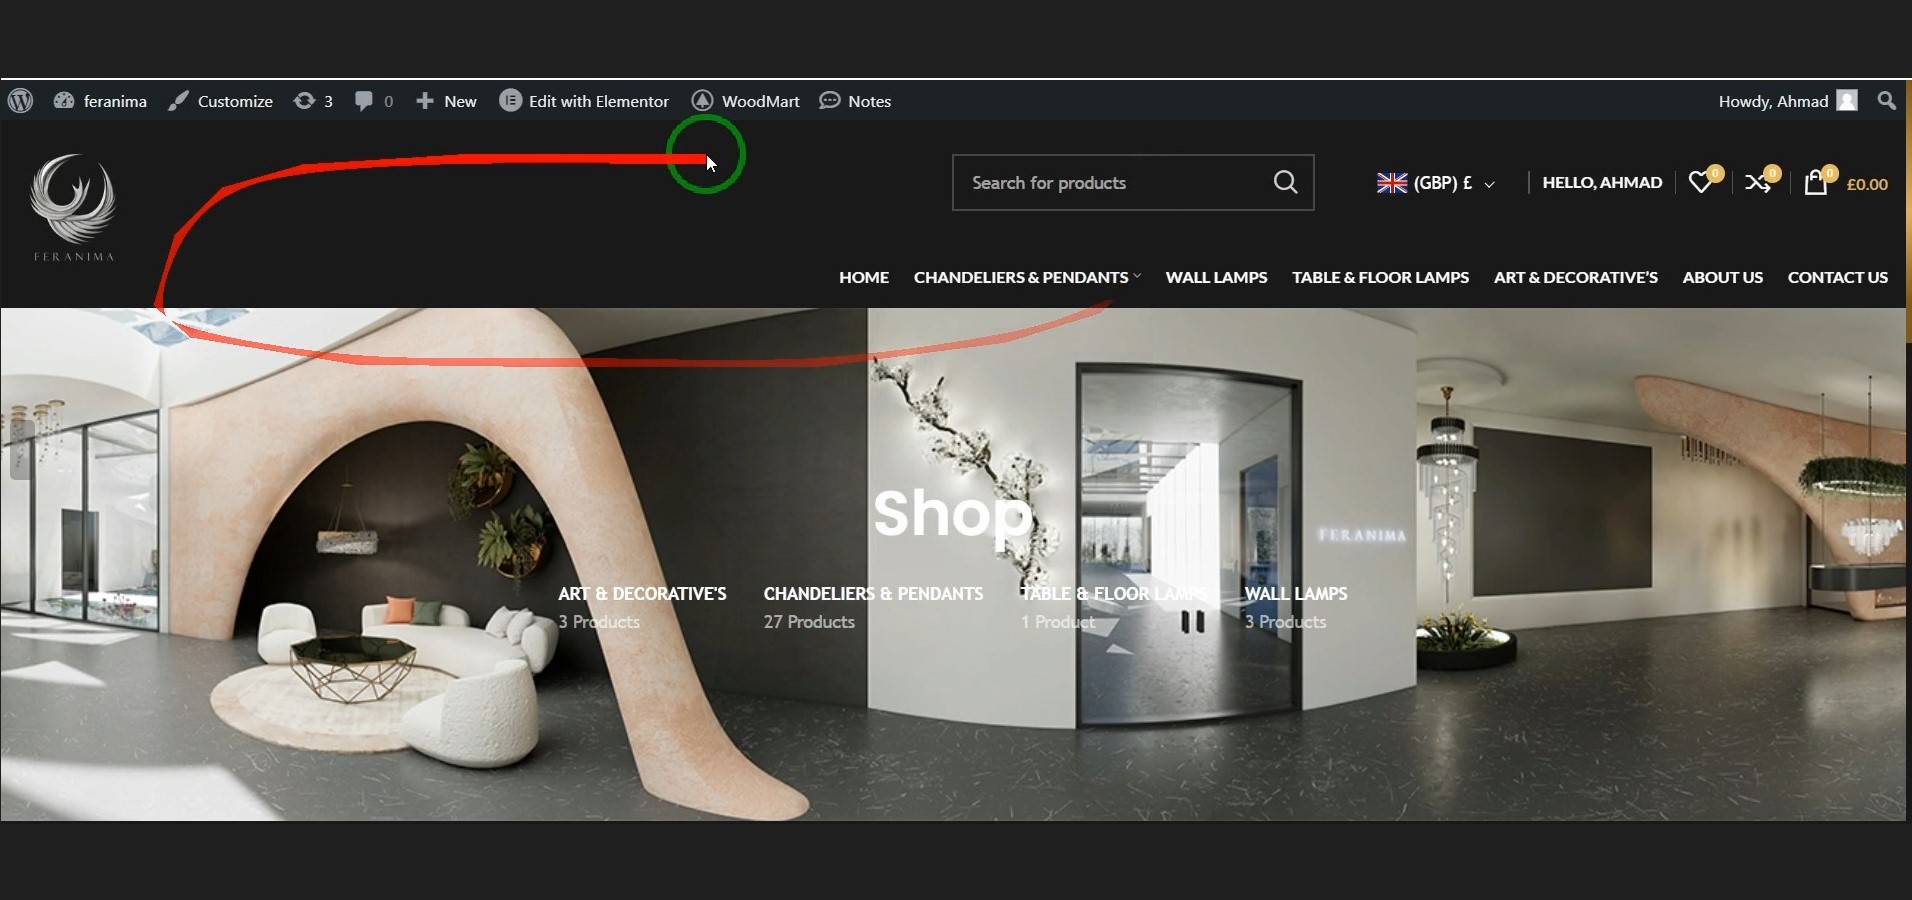Open the 3 pending updates
The height and width of the screenshot is (900, 1912).
pos(313,101)
